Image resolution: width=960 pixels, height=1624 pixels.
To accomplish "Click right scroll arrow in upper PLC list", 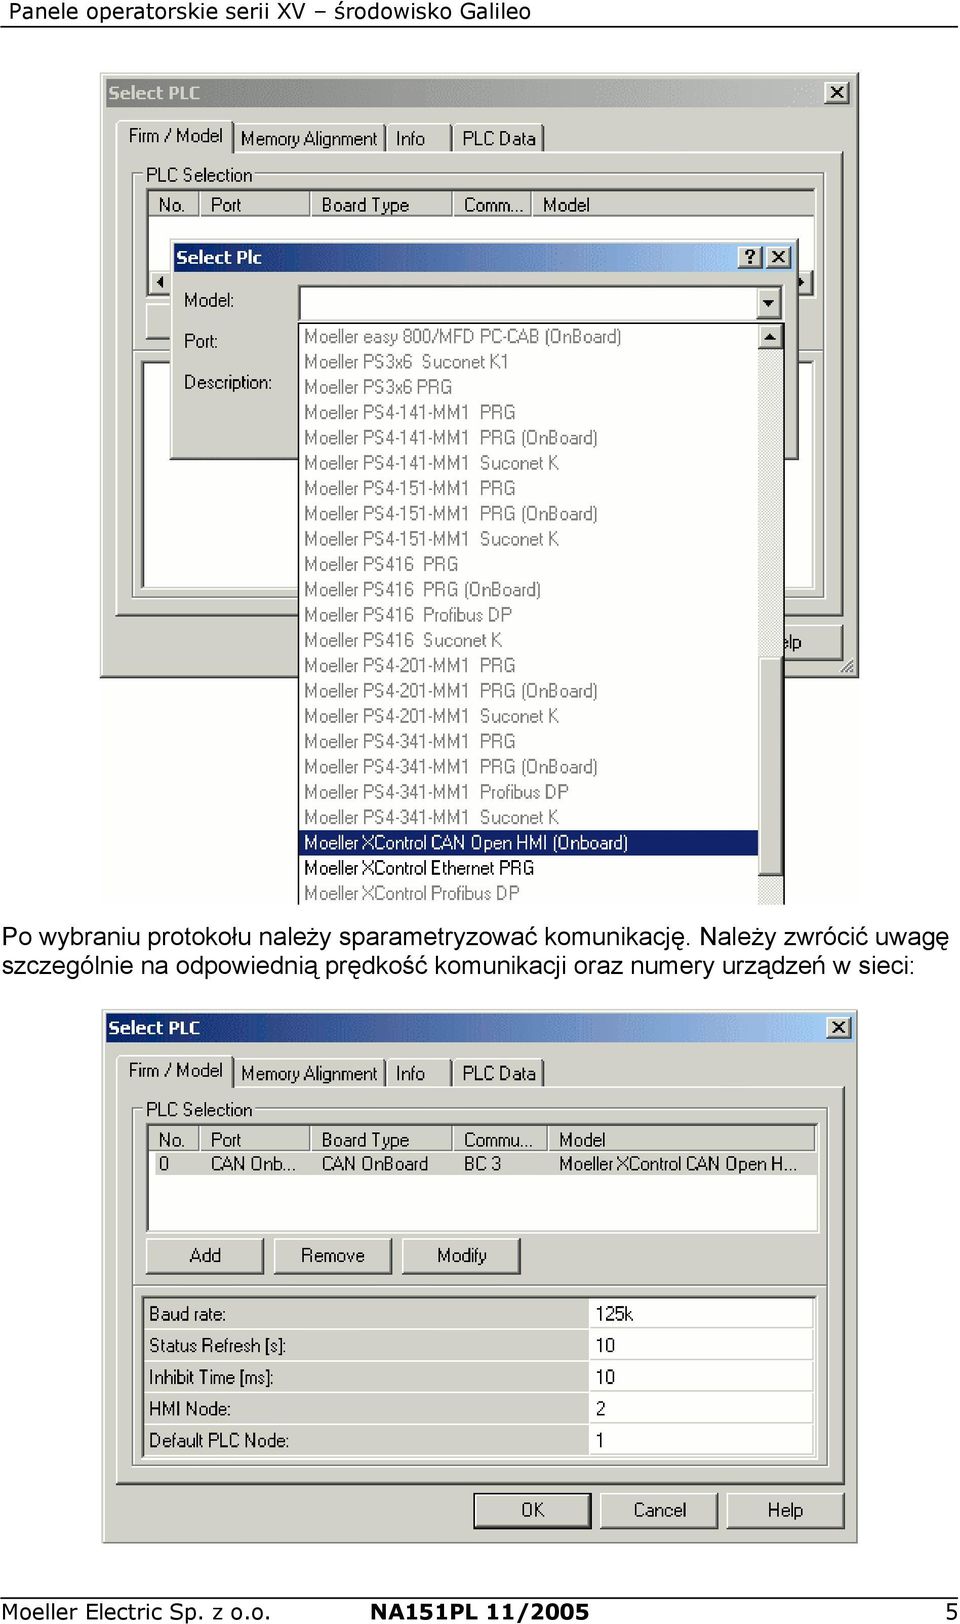I will [801, 282].
